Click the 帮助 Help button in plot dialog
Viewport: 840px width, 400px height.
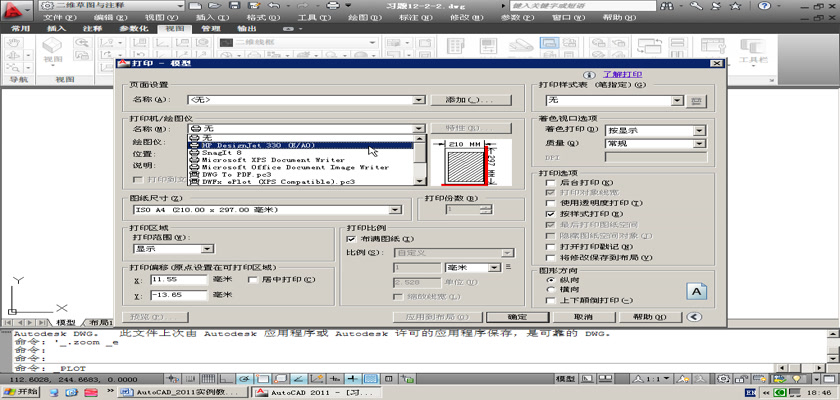[x=650, y=317]
